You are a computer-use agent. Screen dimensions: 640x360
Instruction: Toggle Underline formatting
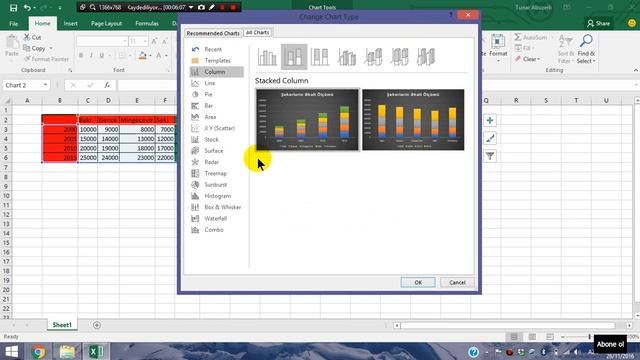[102, 56]
